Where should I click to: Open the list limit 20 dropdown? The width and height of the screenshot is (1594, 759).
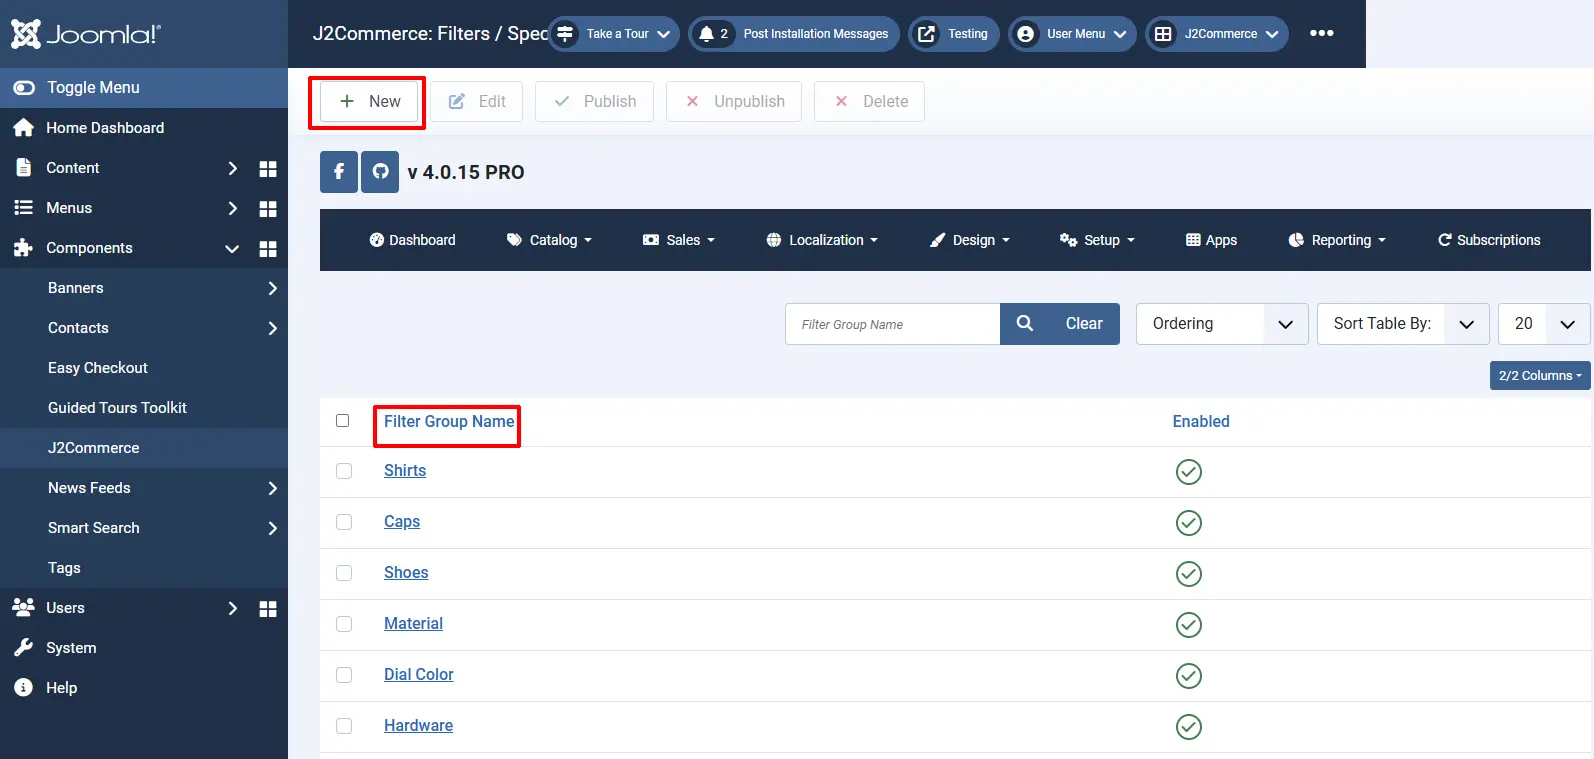(x=1544, y=324)
